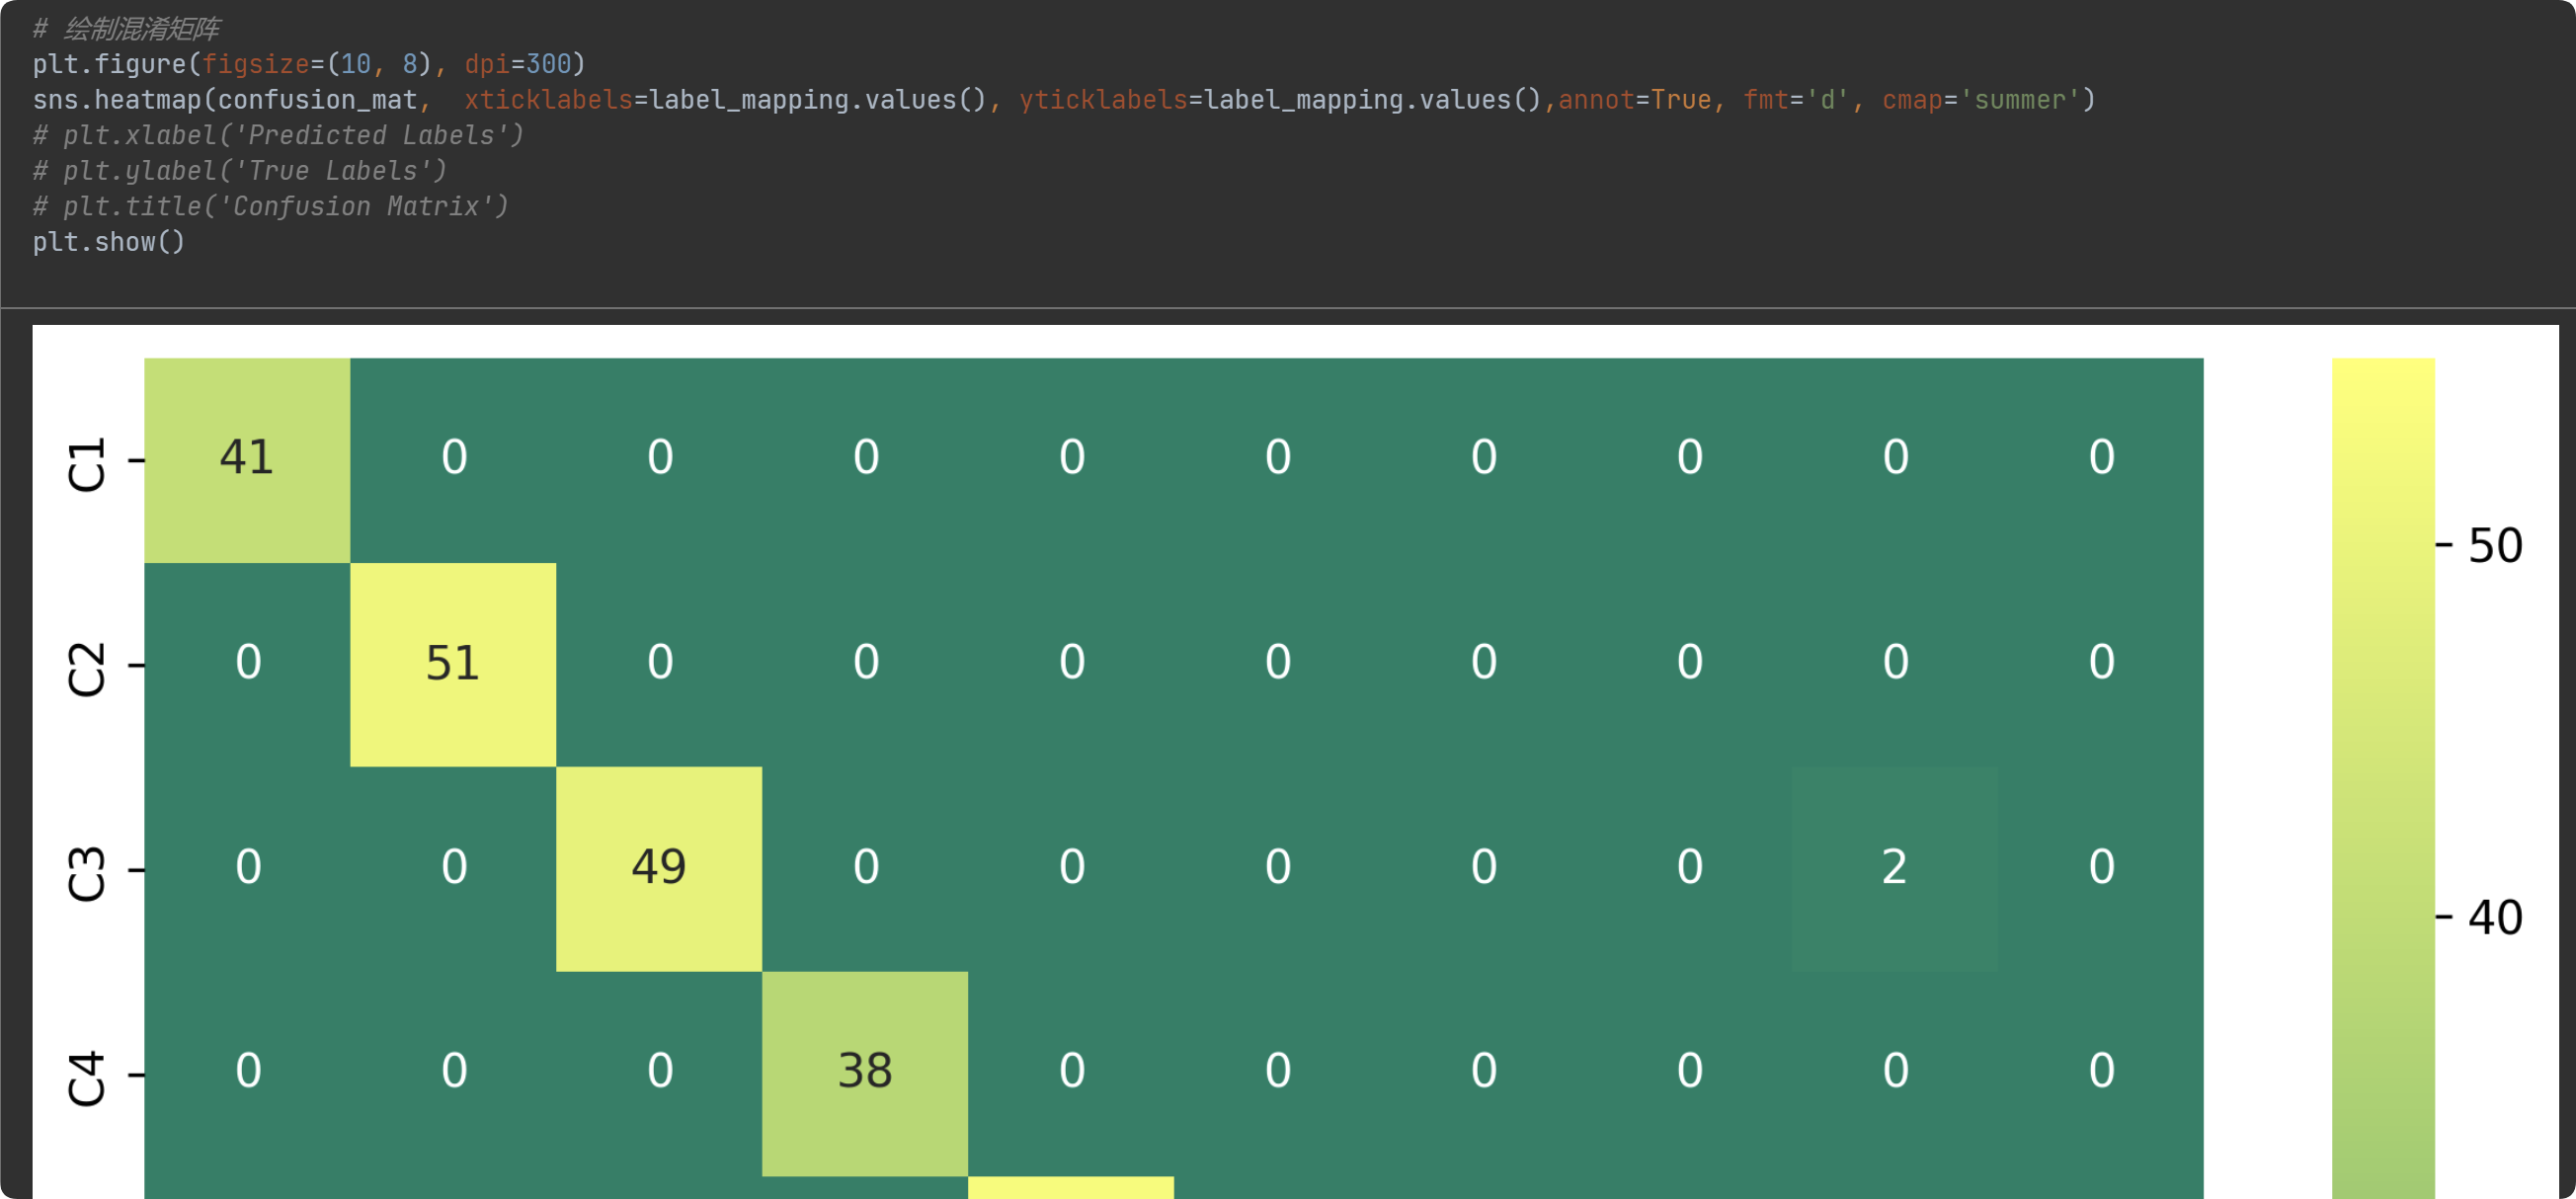2576x1199 pixels.
Task: Click the commented plt.xlabel line
Action: tap(278, 135)
